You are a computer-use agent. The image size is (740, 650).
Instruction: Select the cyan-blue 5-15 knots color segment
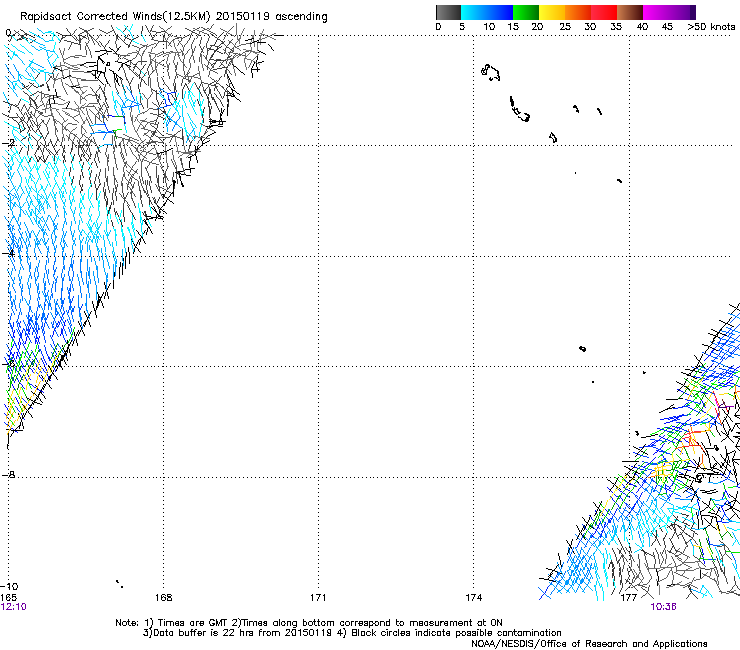click(487, 12)
